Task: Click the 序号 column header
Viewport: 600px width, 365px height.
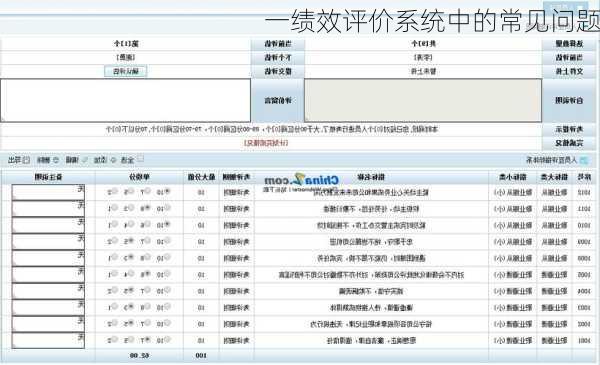Action: tap(584, 177)
